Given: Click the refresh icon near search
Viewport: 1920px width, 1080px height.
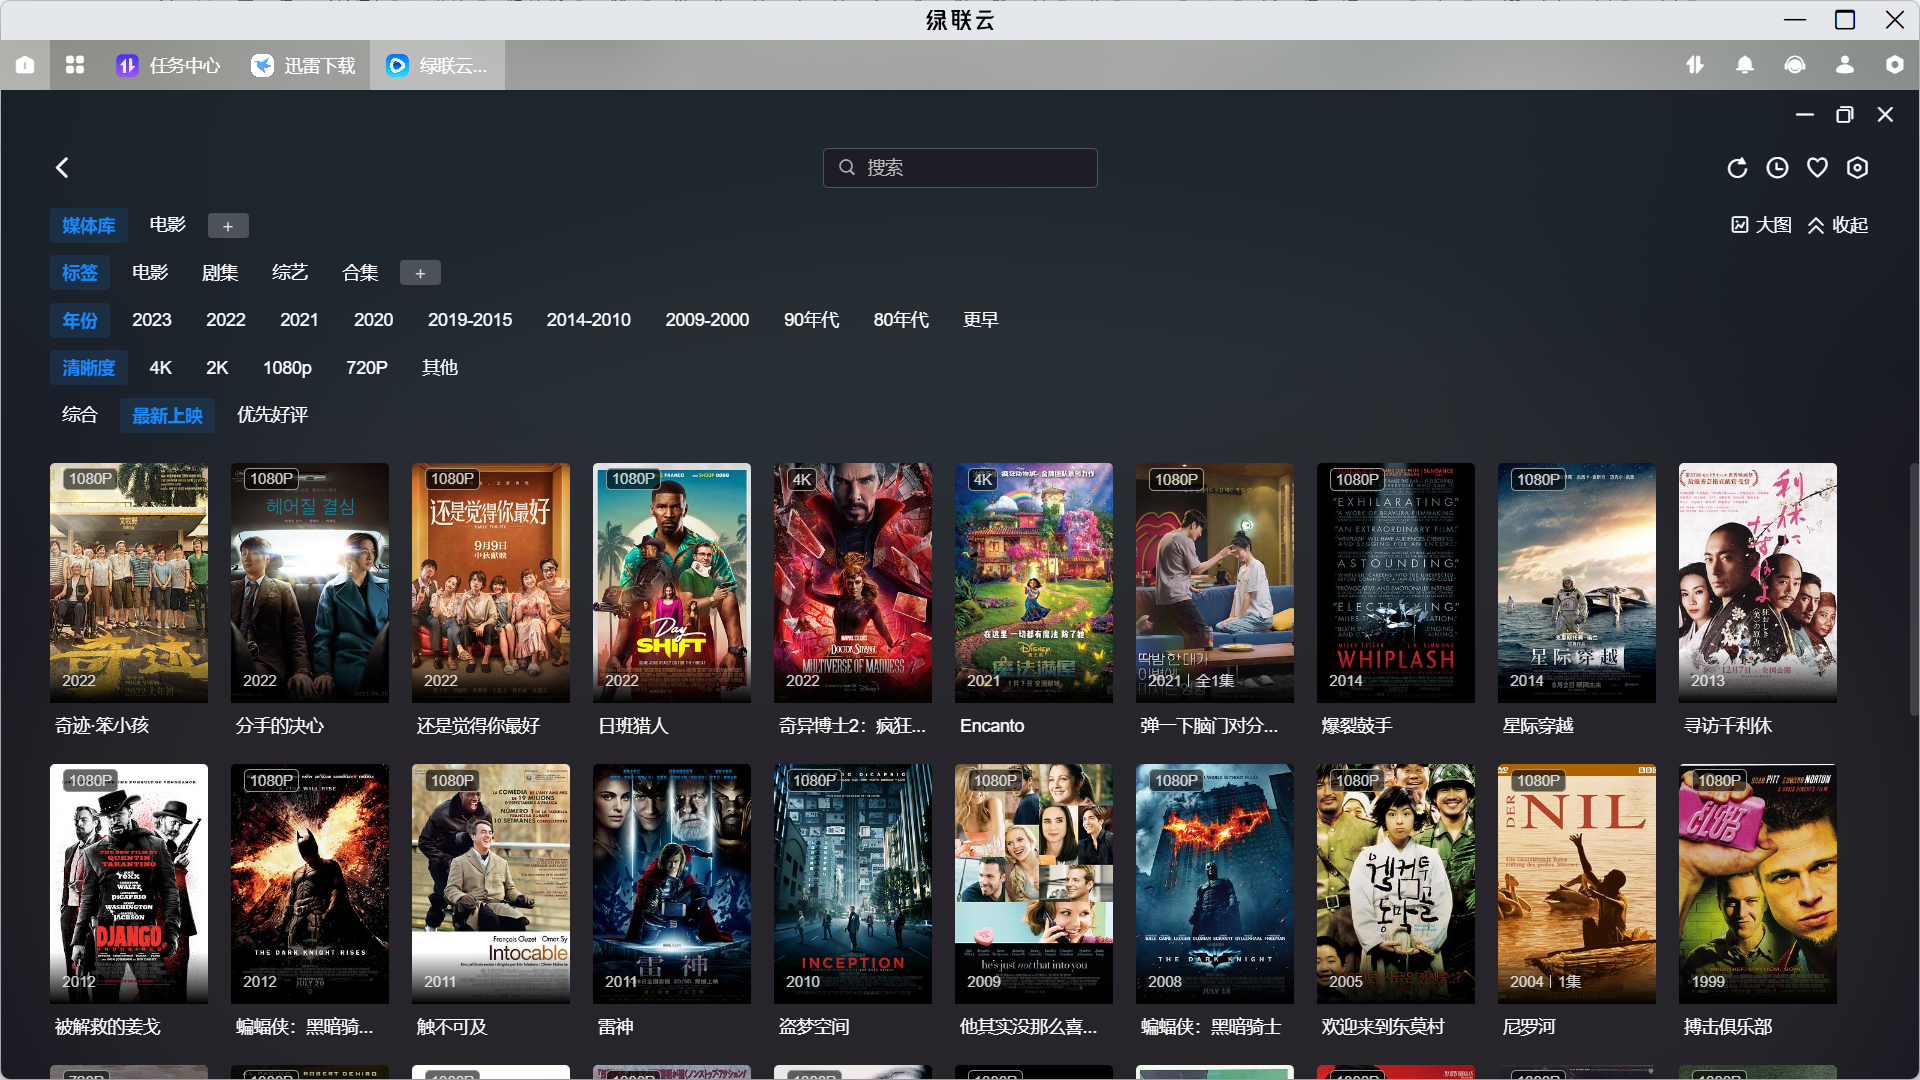Looking at the screenshot, I should [1737, 168].
